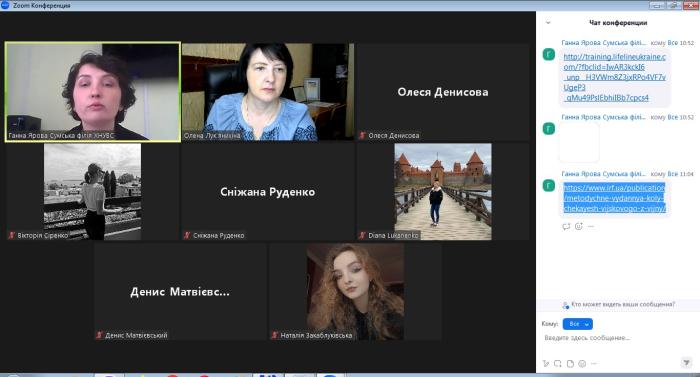The width and height of the screenshot is (700, 377).
Task: Click muted mic icon of Наталія Закаблуківська
Action: click(x=275, y=335)
